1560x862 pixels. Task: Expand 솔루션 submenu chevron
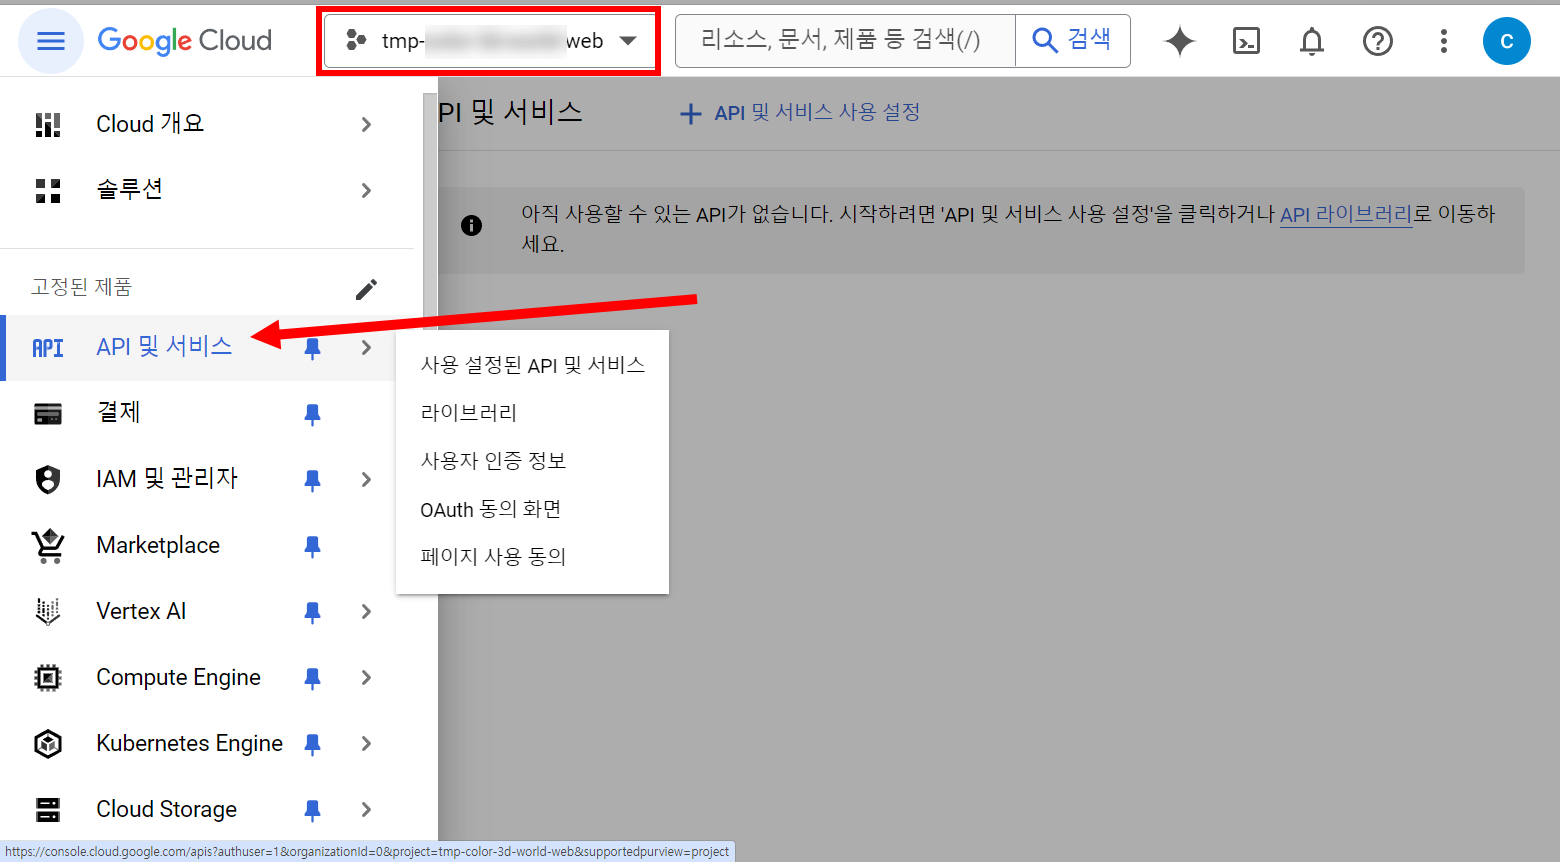pos(366,190)
